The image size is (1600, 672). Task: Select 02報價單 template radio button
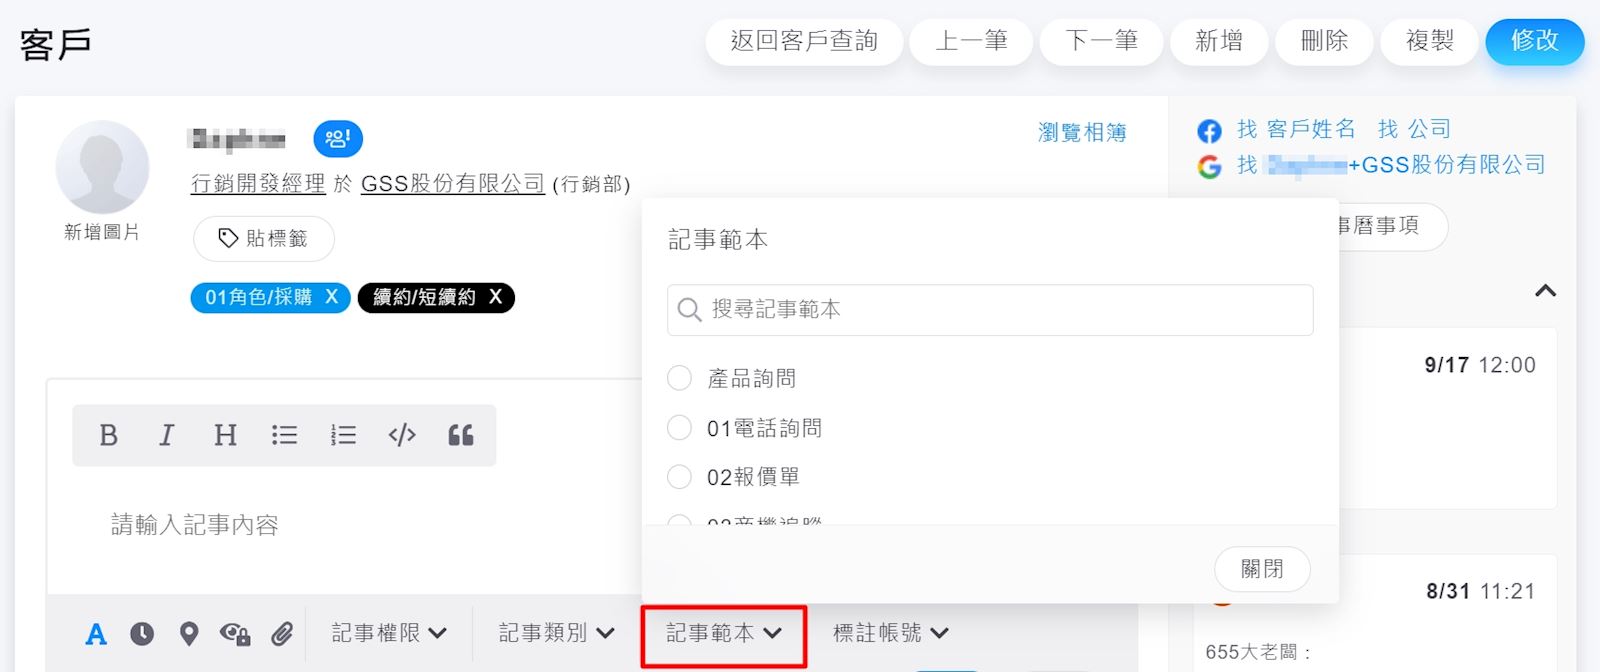(x=679, y=477)
